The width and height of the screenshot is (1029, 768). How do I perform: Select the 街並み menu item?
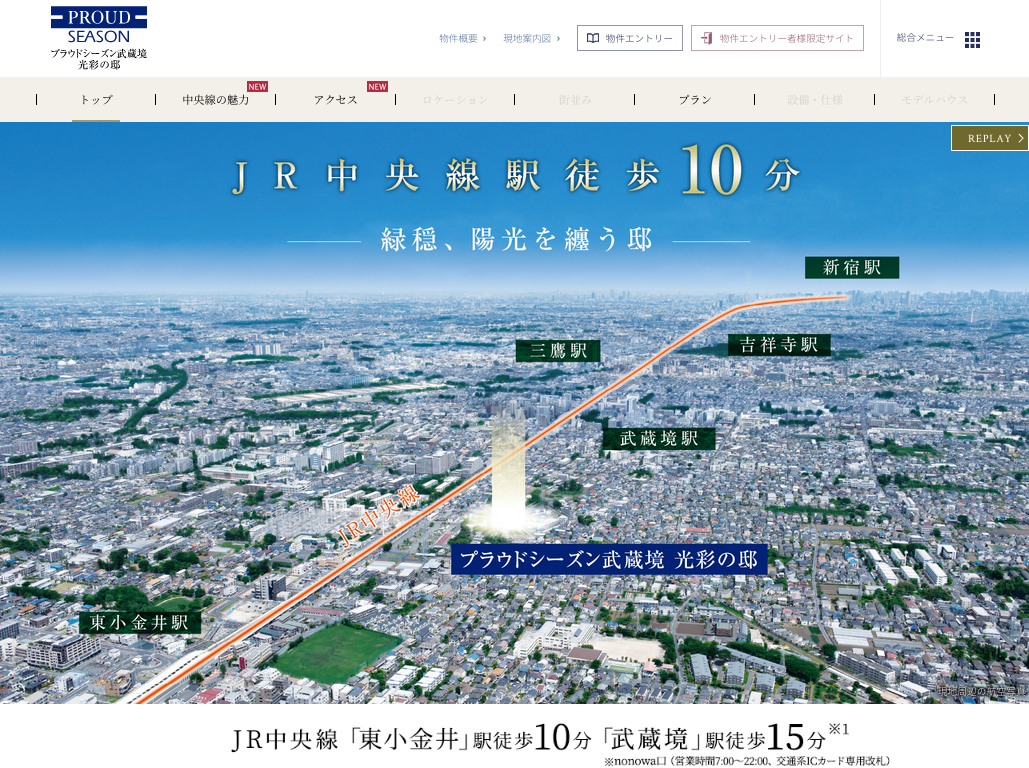pos(575,100)
